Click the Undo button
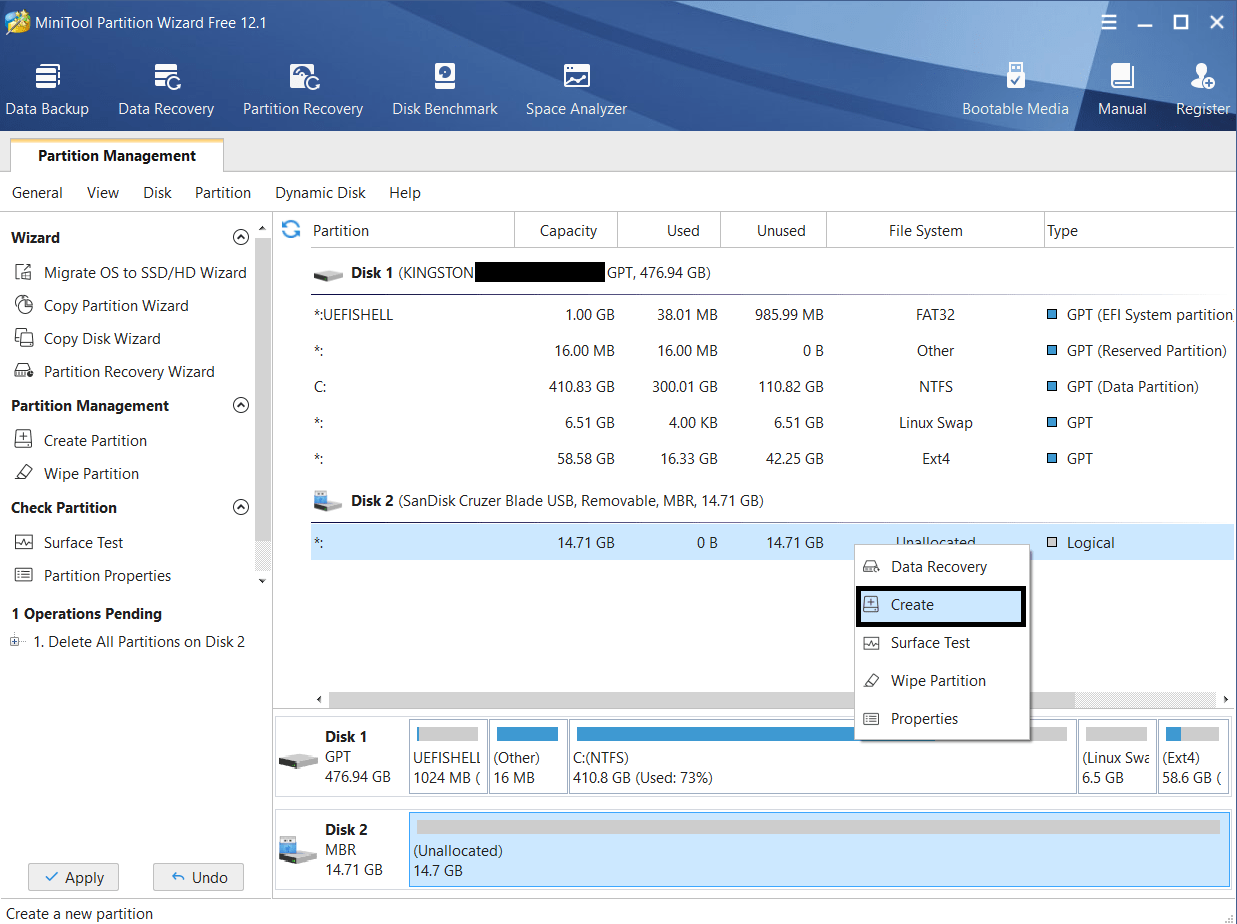Screen dimensions: 1237x924 point(198,877)
